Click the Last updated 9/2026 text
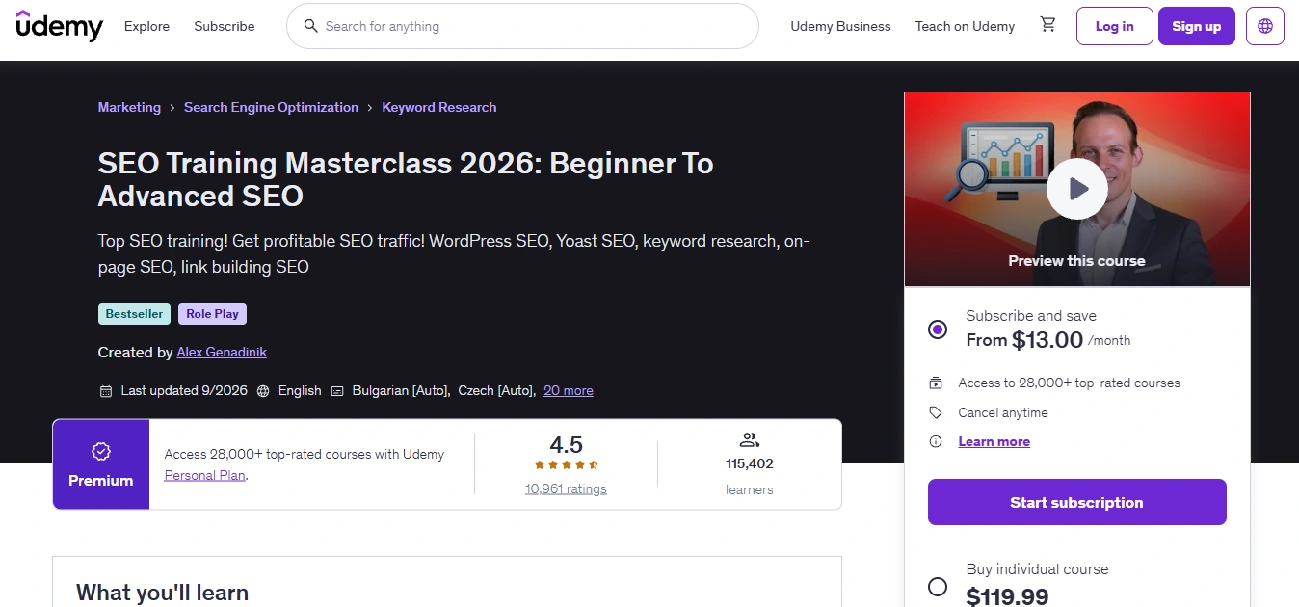Viewport: 1299px width, 607px height. (x=184, y=391)
